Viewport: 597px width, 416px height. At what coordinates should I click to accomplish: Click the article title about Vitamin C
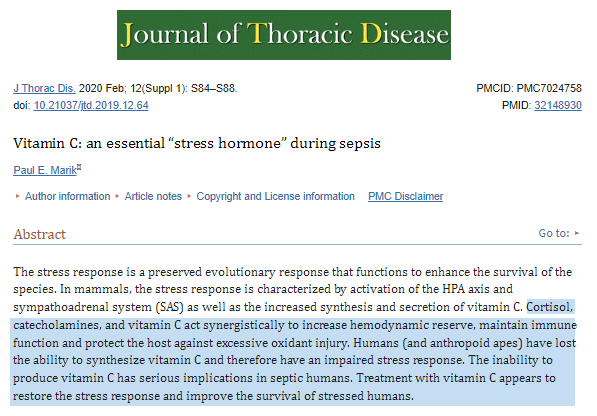[x=197, y=143]
